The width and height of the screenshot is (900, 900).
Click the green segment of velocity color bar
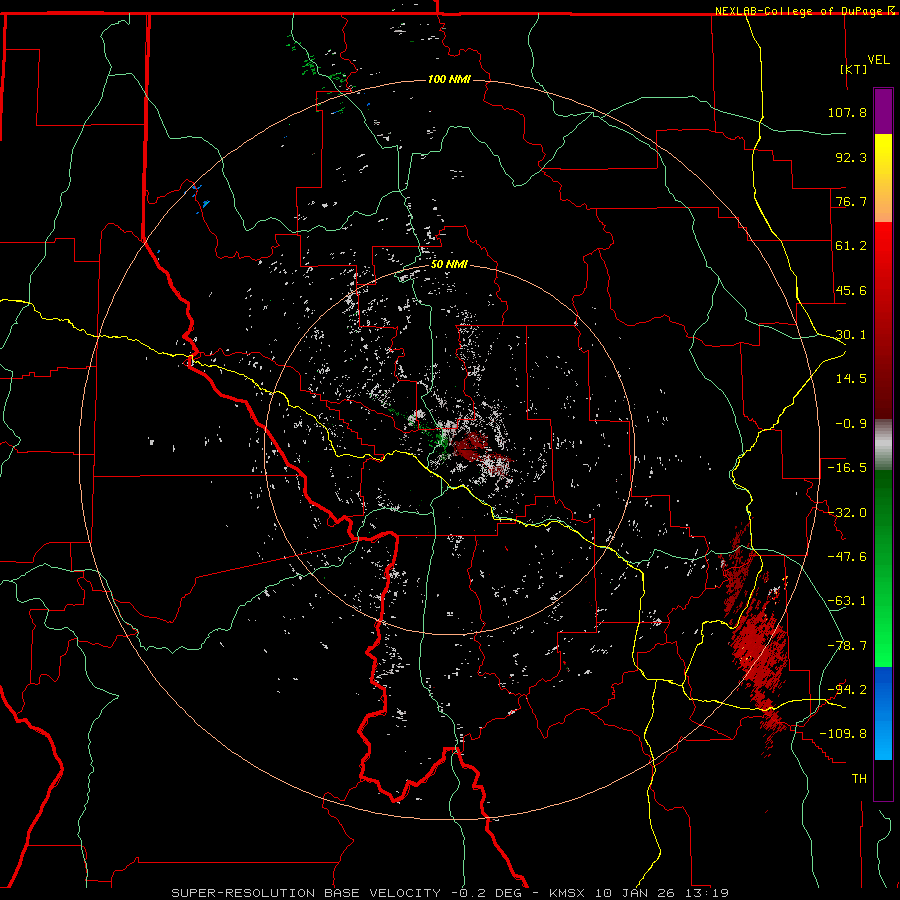coord(883,568)
